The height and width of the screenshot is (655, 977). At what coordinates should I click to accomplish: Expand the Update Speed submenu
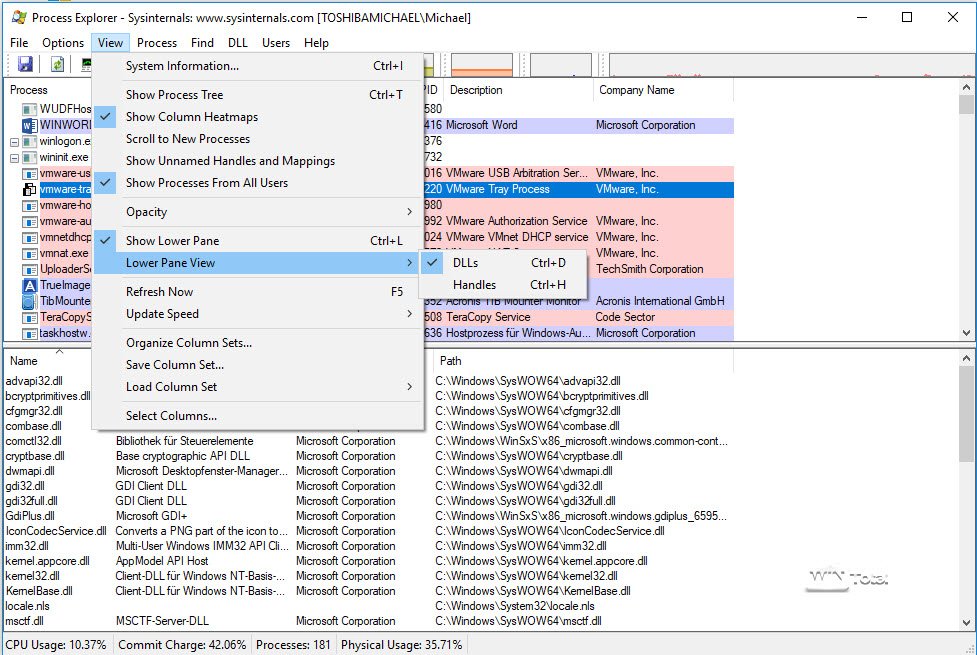tap(258, 313)
